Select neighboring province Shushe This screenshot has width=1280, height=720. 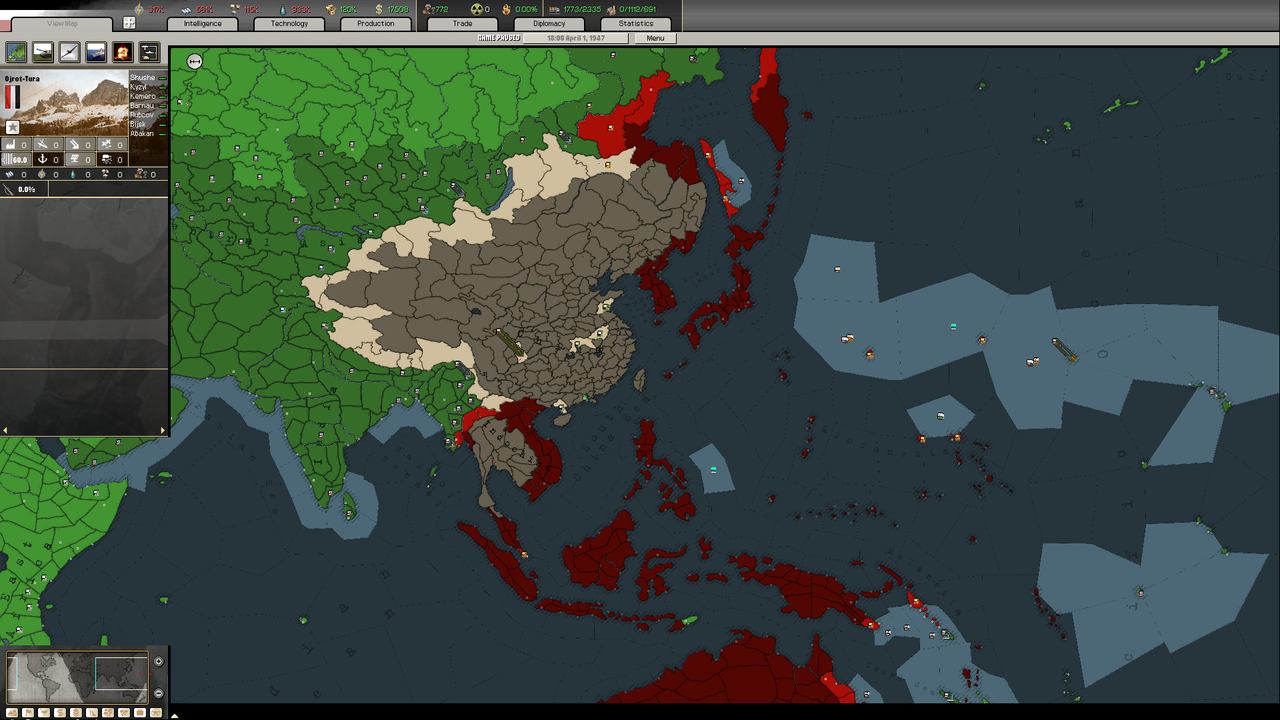(x=142, y=78)
